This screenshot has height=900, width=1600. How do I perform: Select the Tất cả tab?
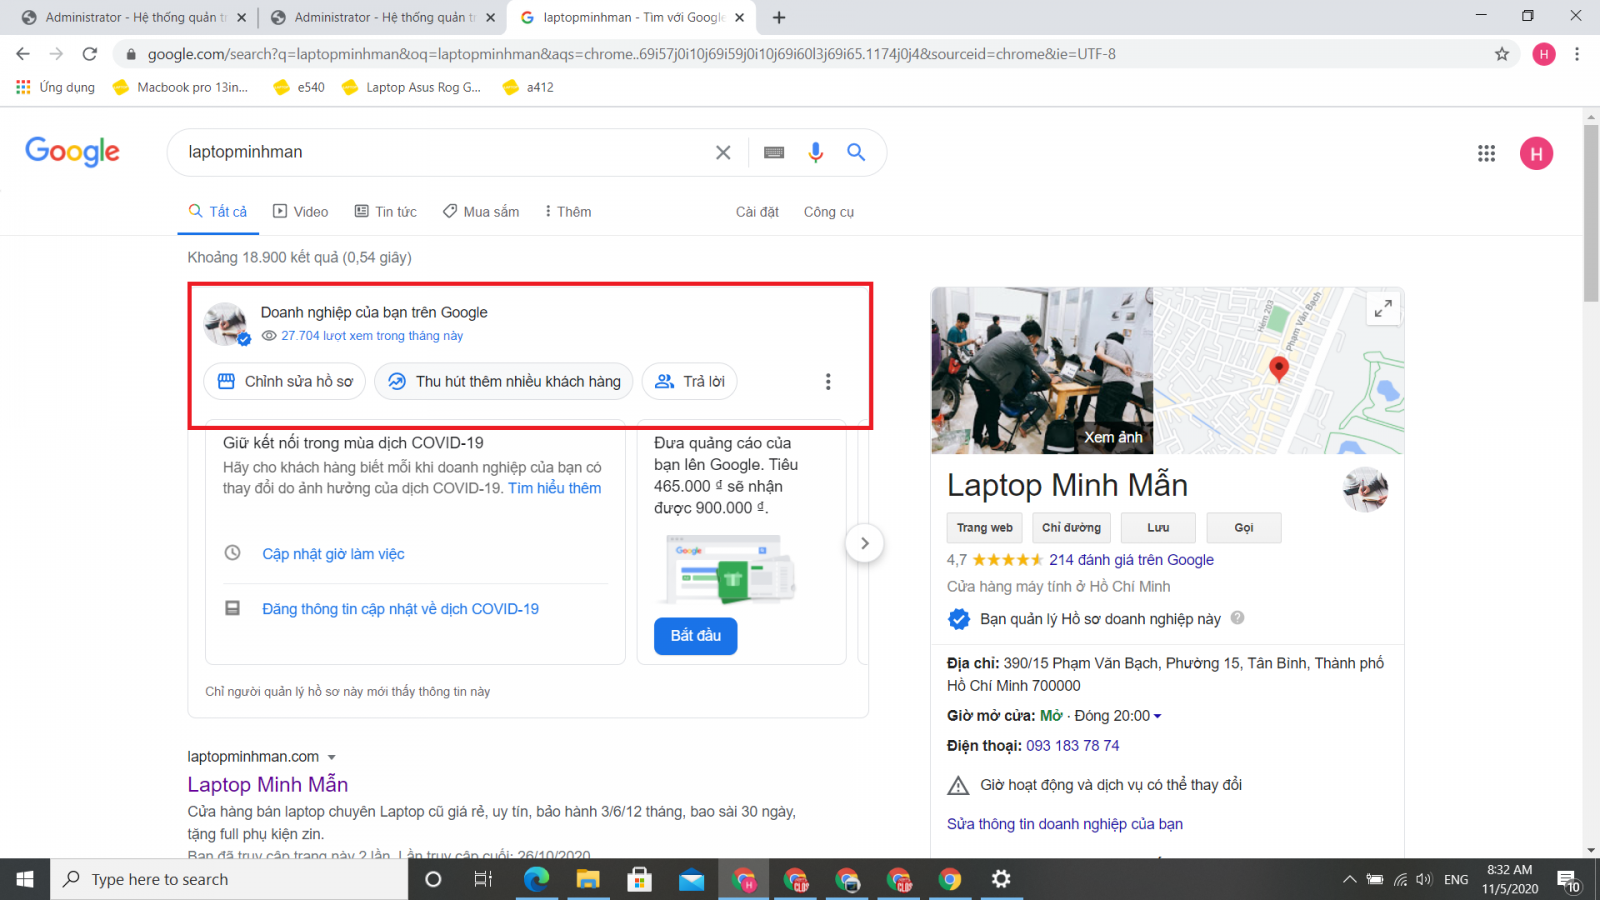tap(218, 212)
